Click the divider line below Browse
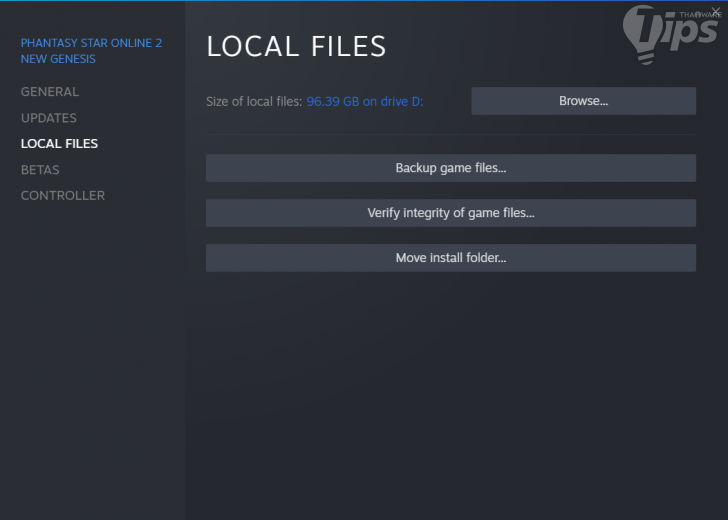This screenshot has height=520, width=728. pyautogui.click(x=450, y=135)
